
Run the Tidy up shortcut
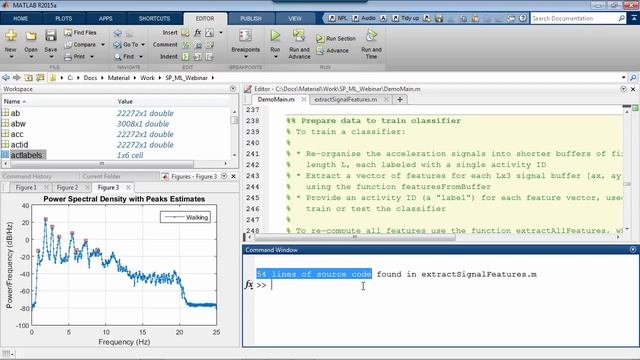tap(405, 18)
